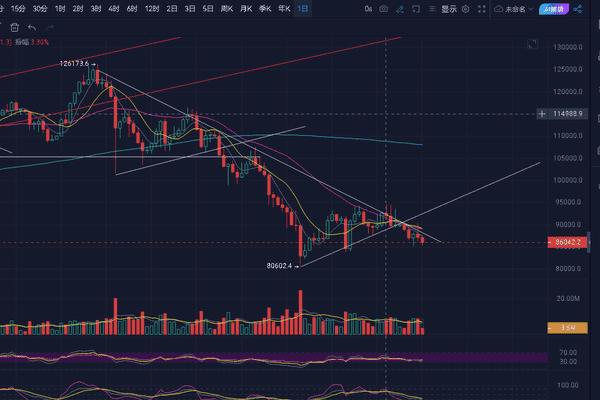Toggle the 0s countdown timer
600x400 pixels.
369,8
